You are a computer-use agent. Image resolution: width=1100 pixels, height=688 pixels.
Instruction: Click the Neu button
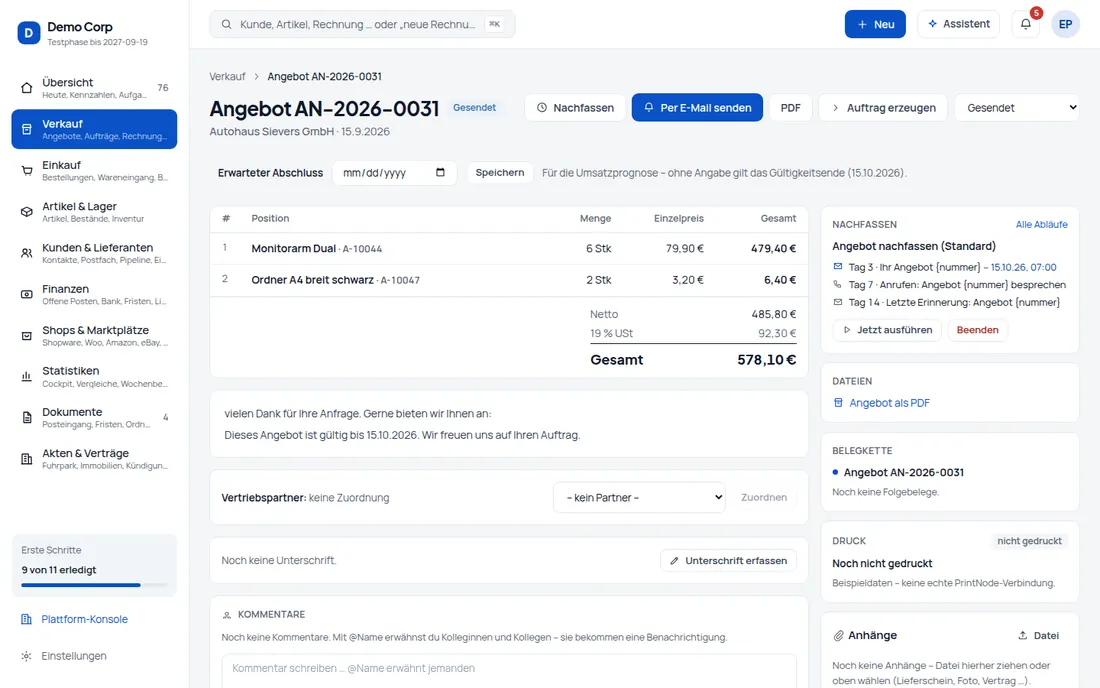tap(875, 24)
